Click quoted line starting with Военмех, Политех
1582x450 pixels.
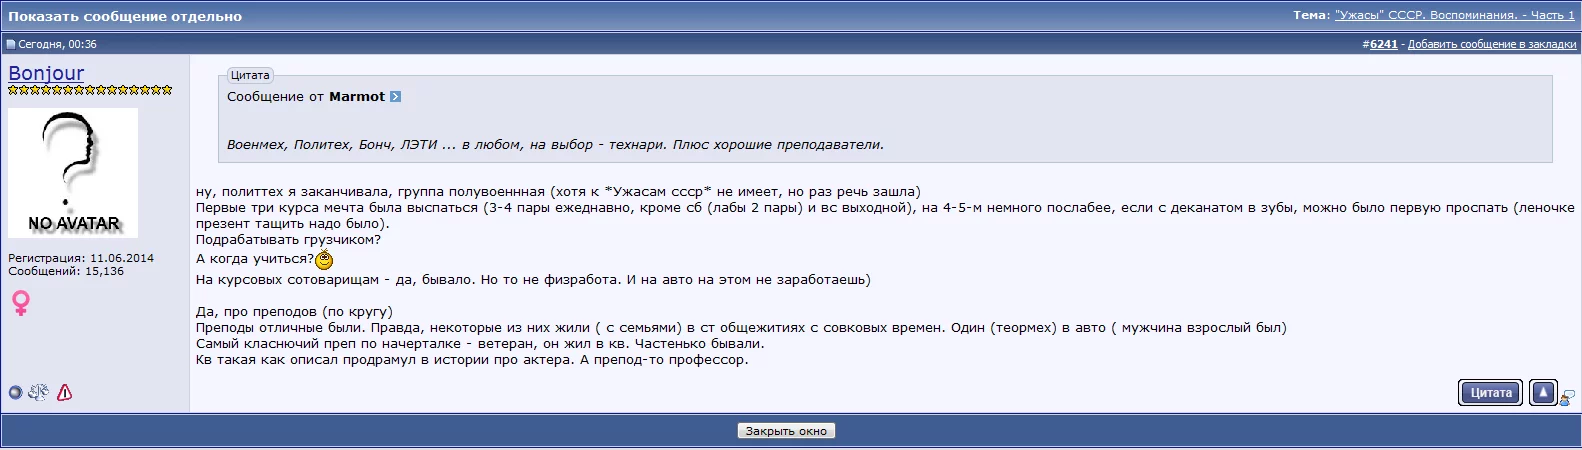555,145
